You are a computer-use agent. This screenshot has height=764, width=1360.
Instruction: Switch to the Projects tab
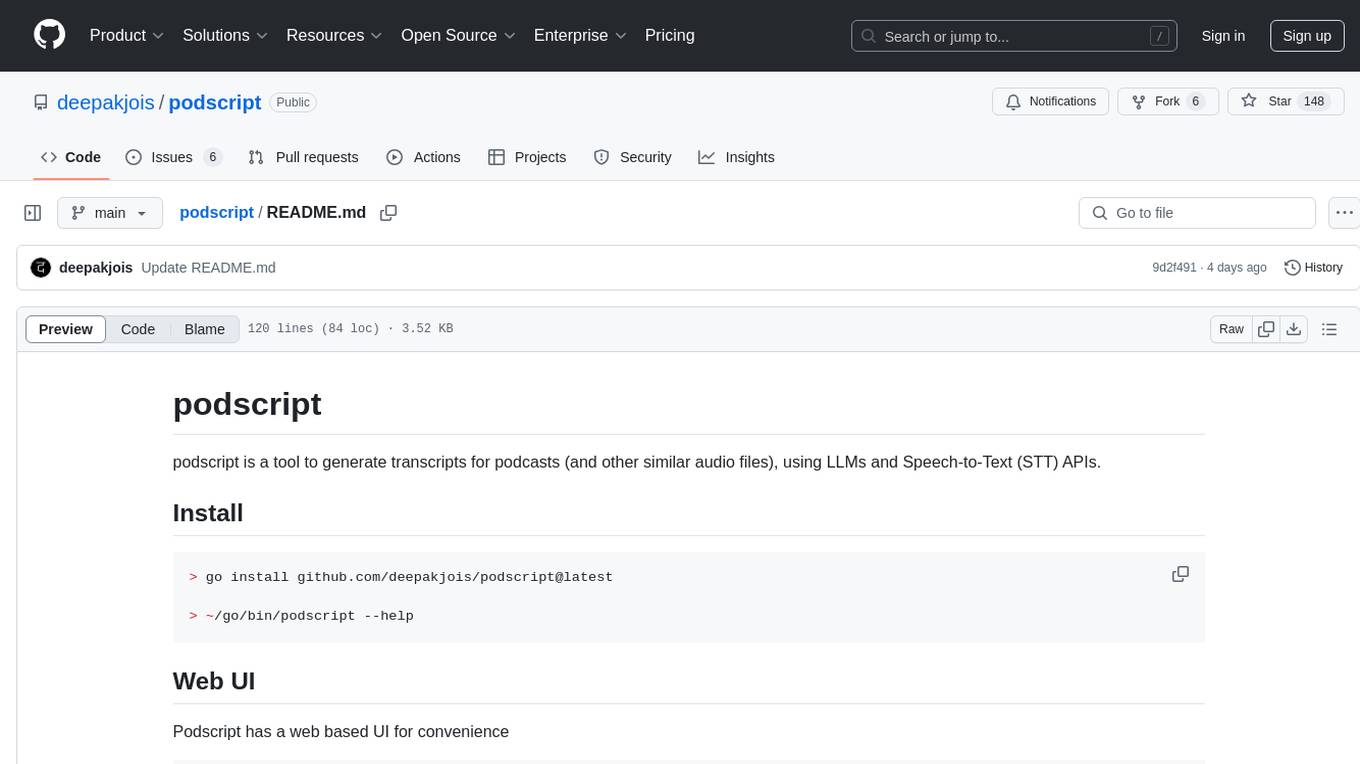coord(527,157)
